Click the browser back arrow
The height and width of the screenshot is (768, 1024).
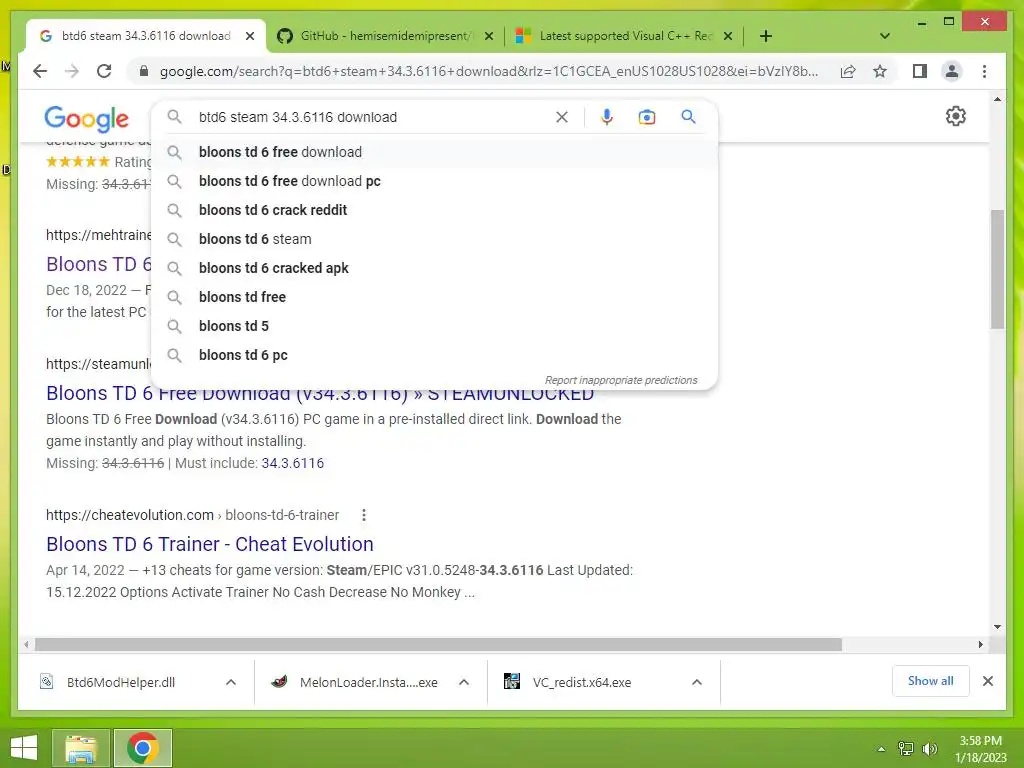[40, 71]
